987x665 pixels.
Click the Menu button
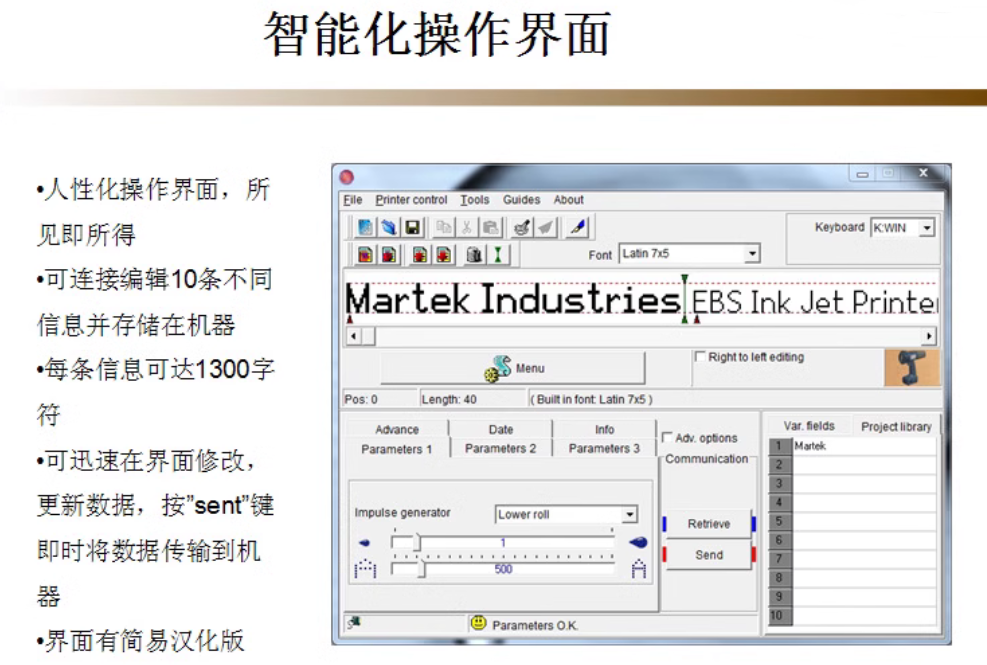click(x=513, y=368)
